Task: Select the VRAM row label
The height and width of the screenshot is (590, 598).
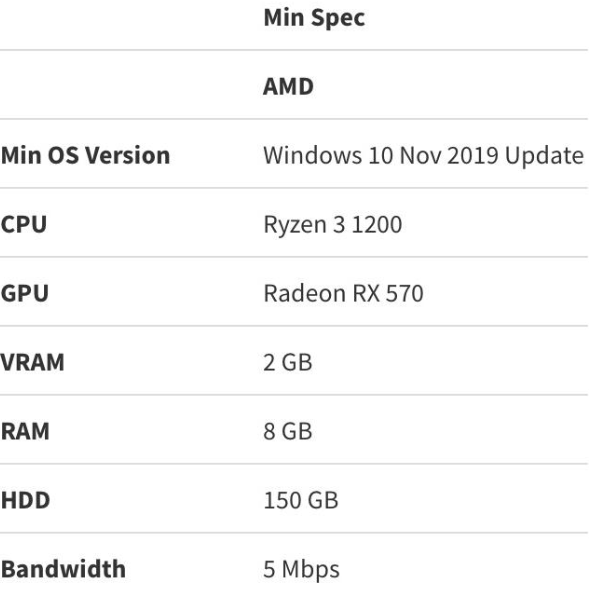Action: (32, 363)
